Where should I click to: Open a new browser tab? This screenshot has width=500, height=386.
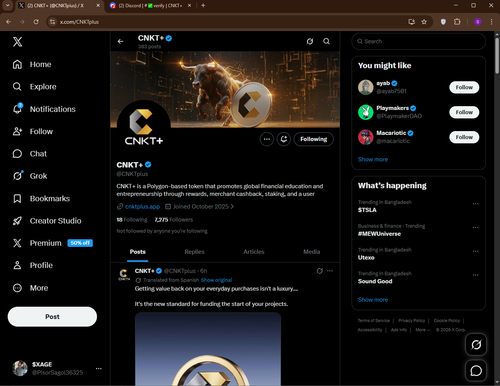pos(203,5)
